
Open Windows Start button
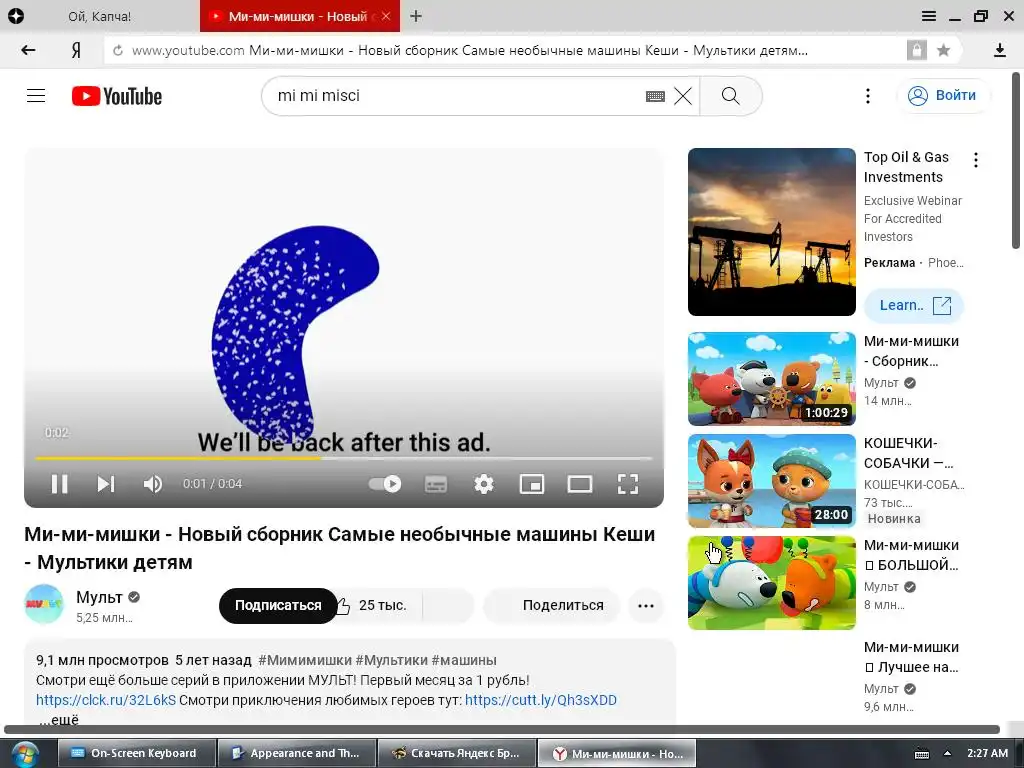point(24,754)
